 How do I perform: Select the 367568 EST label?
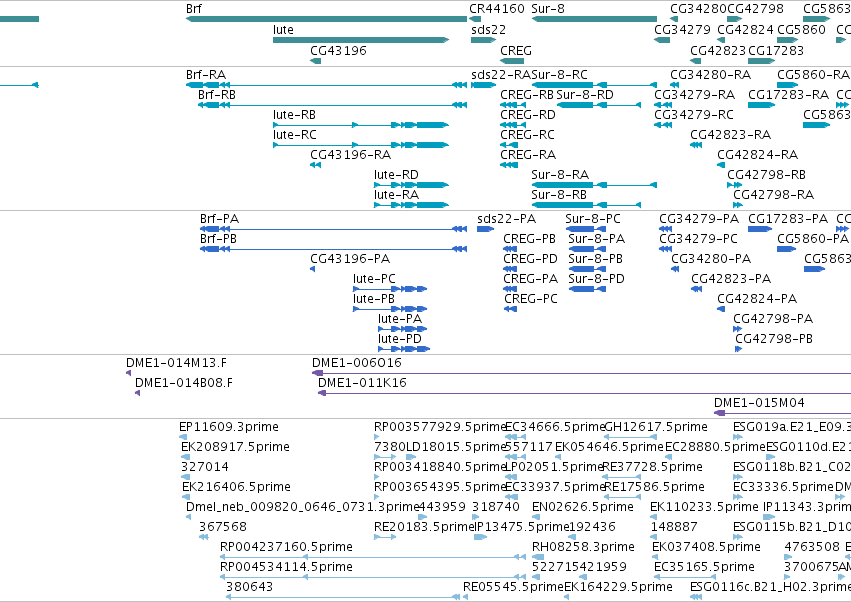(223, 527)
